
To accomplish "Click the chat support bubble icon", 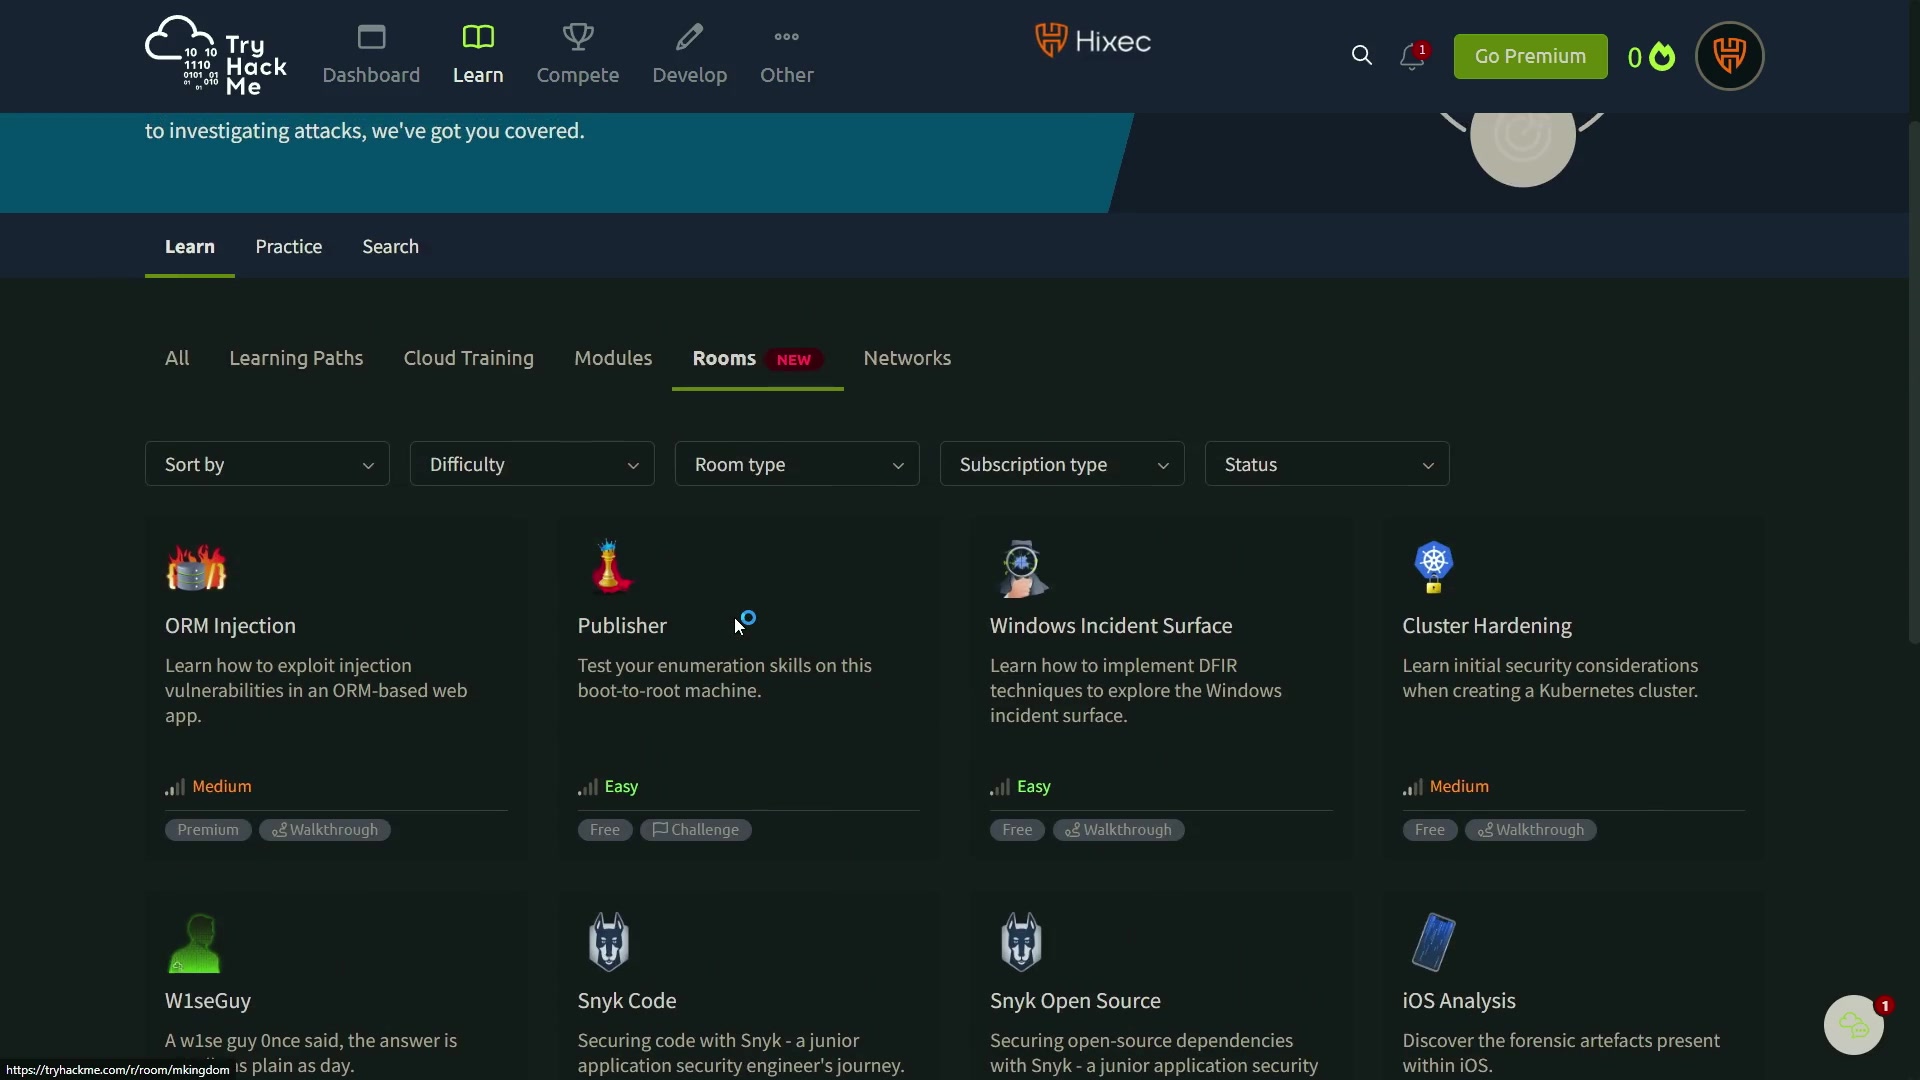I will coord(1853,1025).
